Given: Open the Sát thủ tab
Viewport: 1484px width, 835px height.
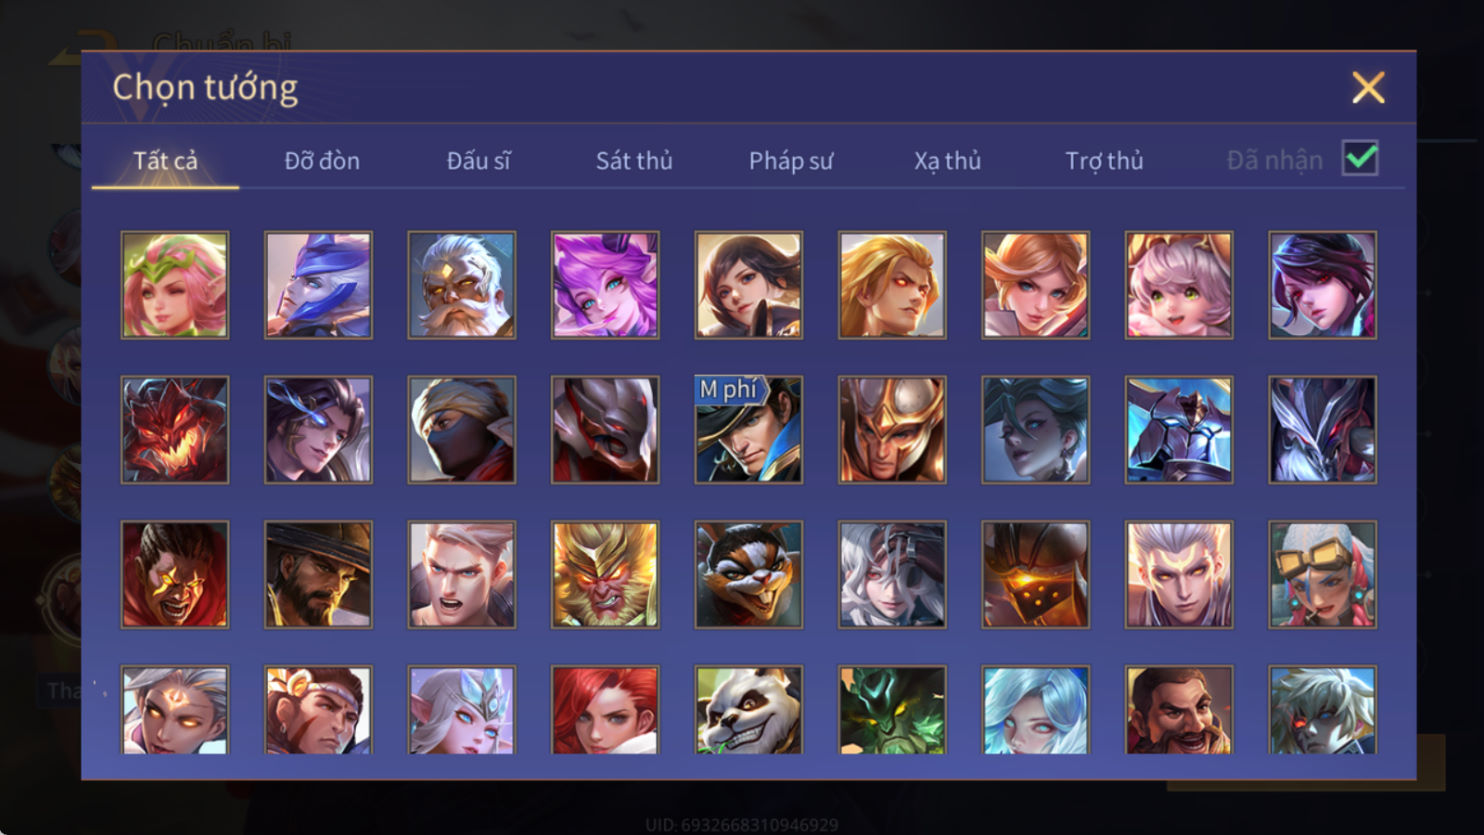Looking at the screenshot, I should coord(634,160).
